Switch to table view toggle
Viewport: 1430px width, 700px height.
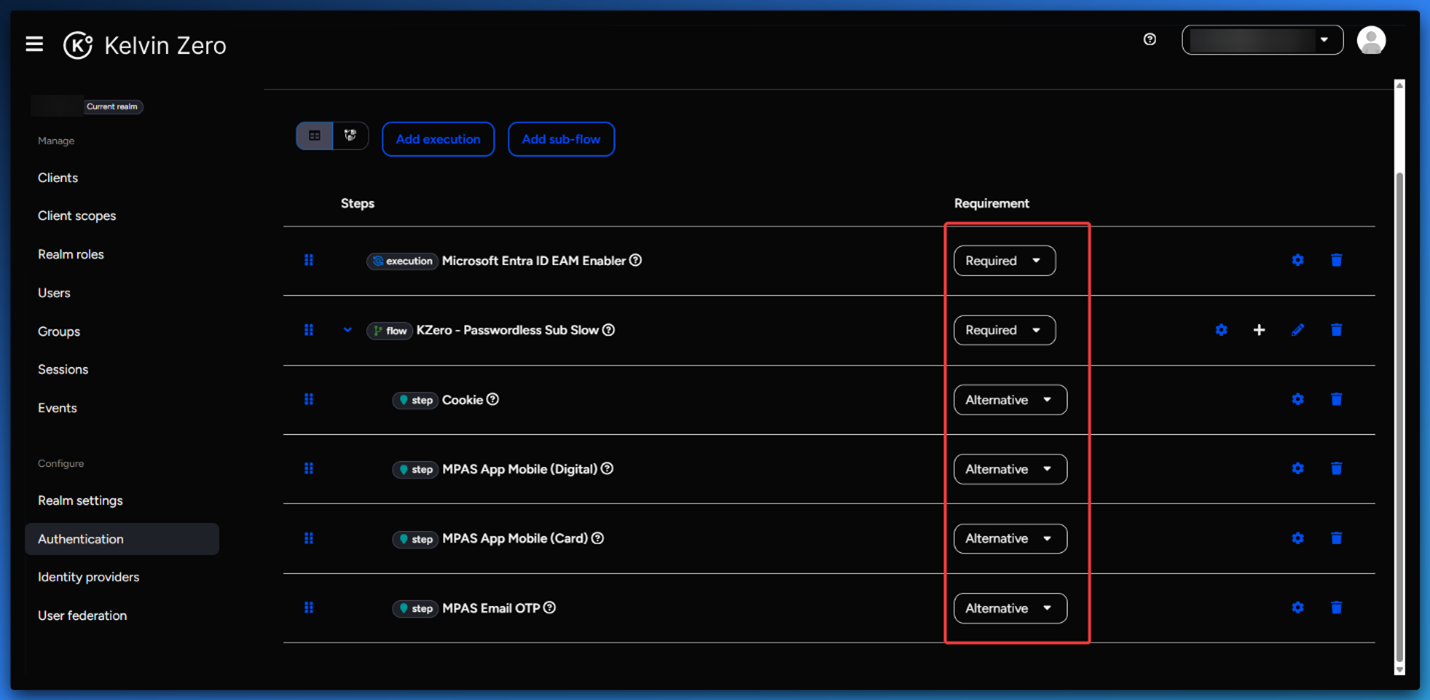[314, 136]
